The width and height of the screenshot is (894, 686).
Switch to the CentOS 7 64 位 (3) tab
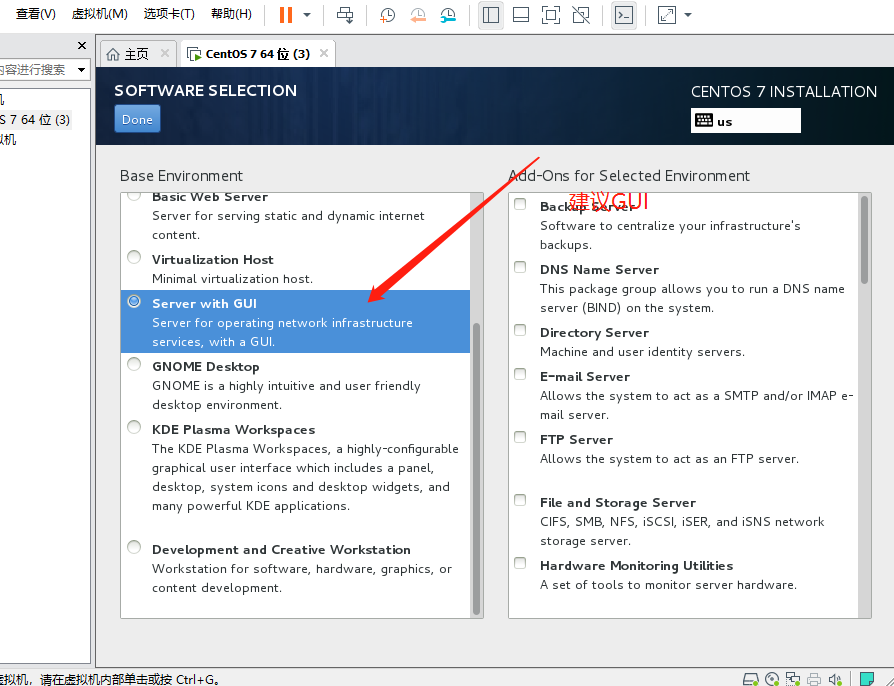tap(258, 54)
